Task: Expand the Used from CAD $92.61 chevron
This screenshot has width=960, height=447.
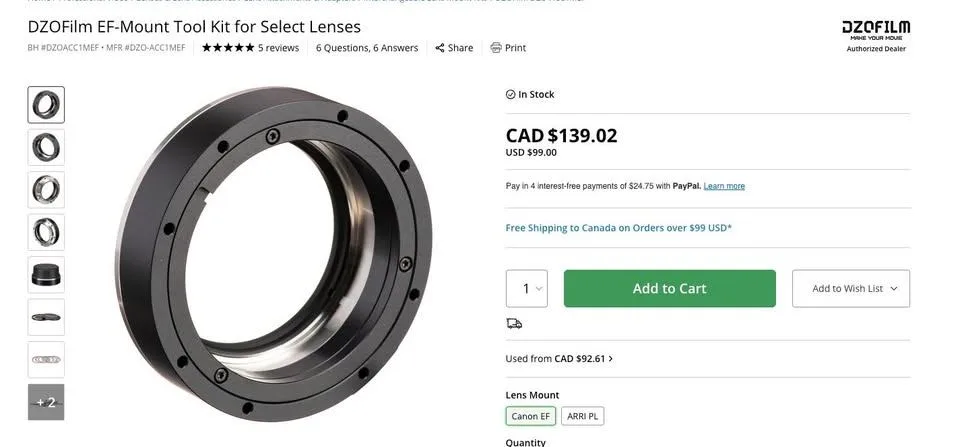Action: tap(611, 359)
